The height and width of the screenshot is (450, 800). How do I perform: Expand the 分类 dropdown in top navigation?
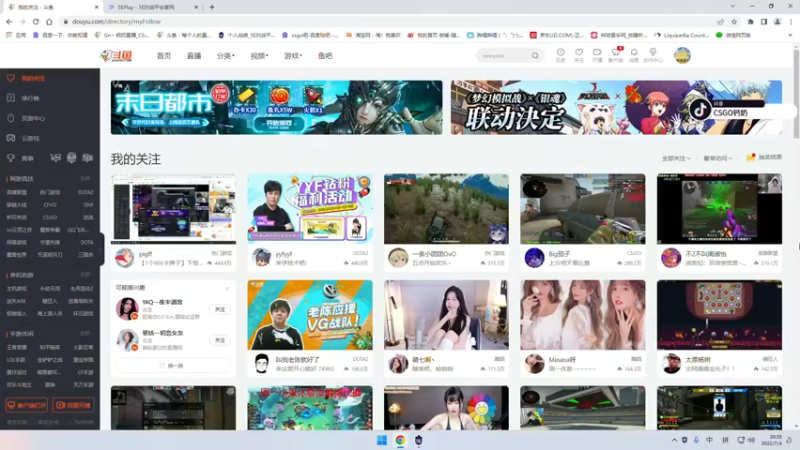pyautogui.click(x=226, y=56)
